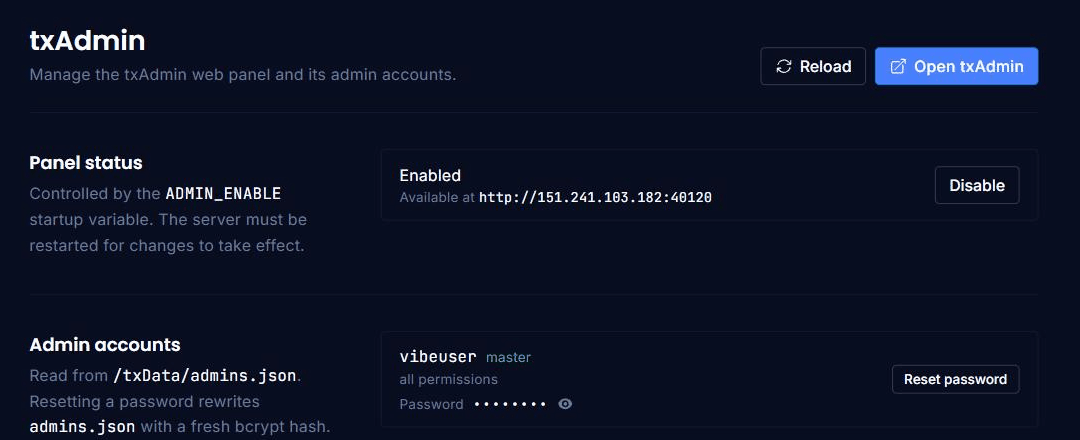Open the txAdmin panel via the blue button
The image size is (1080, 440).
coord(956,66)
